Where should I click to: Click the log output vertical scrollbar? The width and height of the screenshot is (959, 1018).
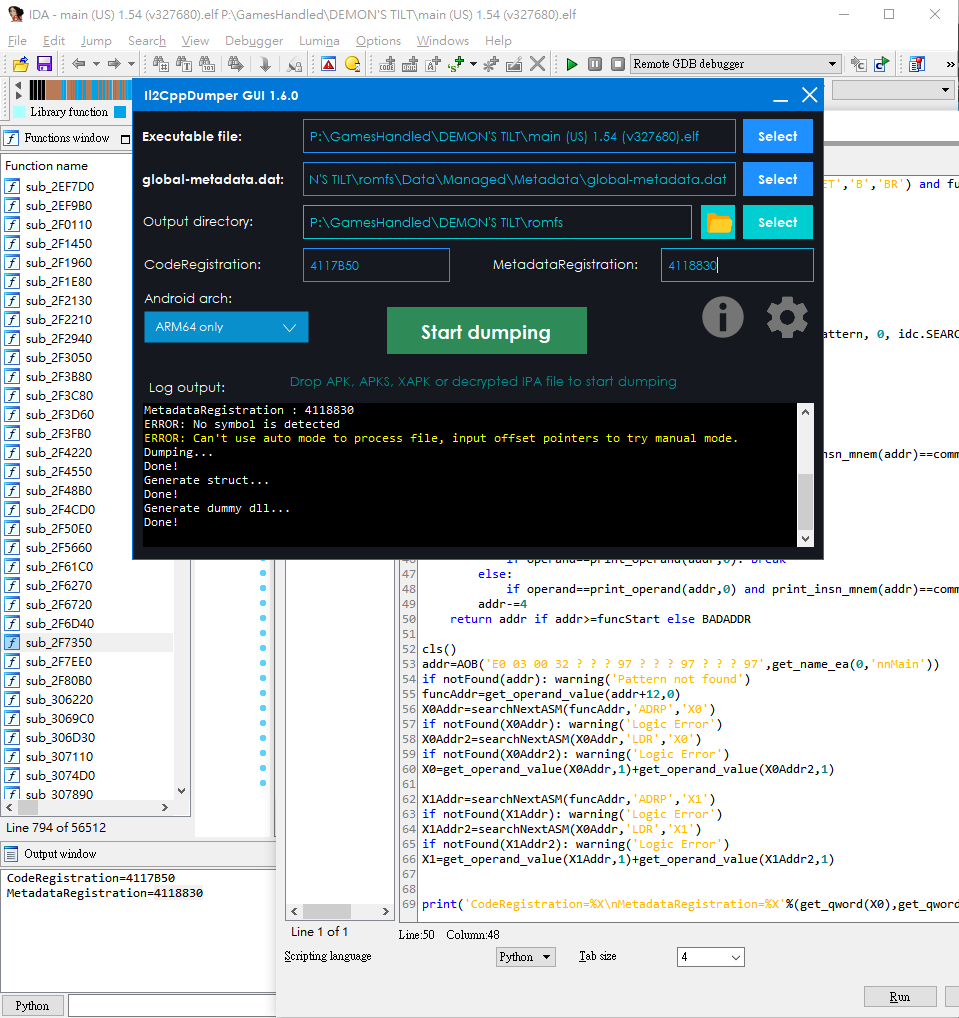tap(805, 475)
